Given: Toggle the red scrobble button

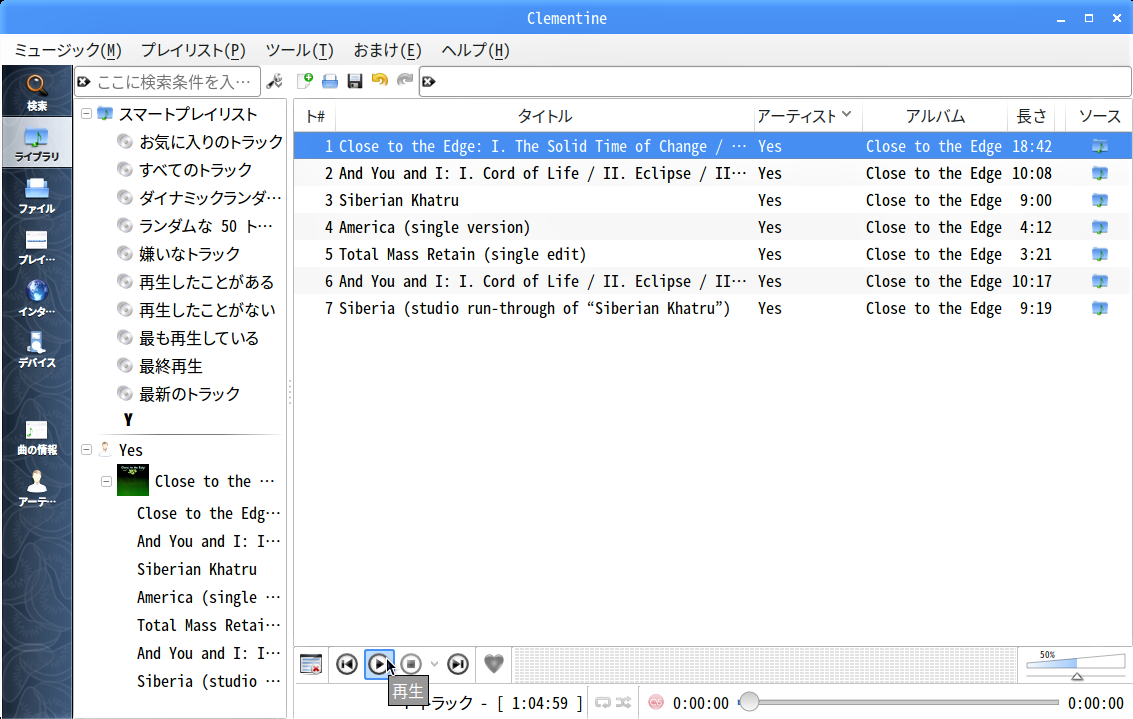Looking at the screenshot, I should 656,702.
